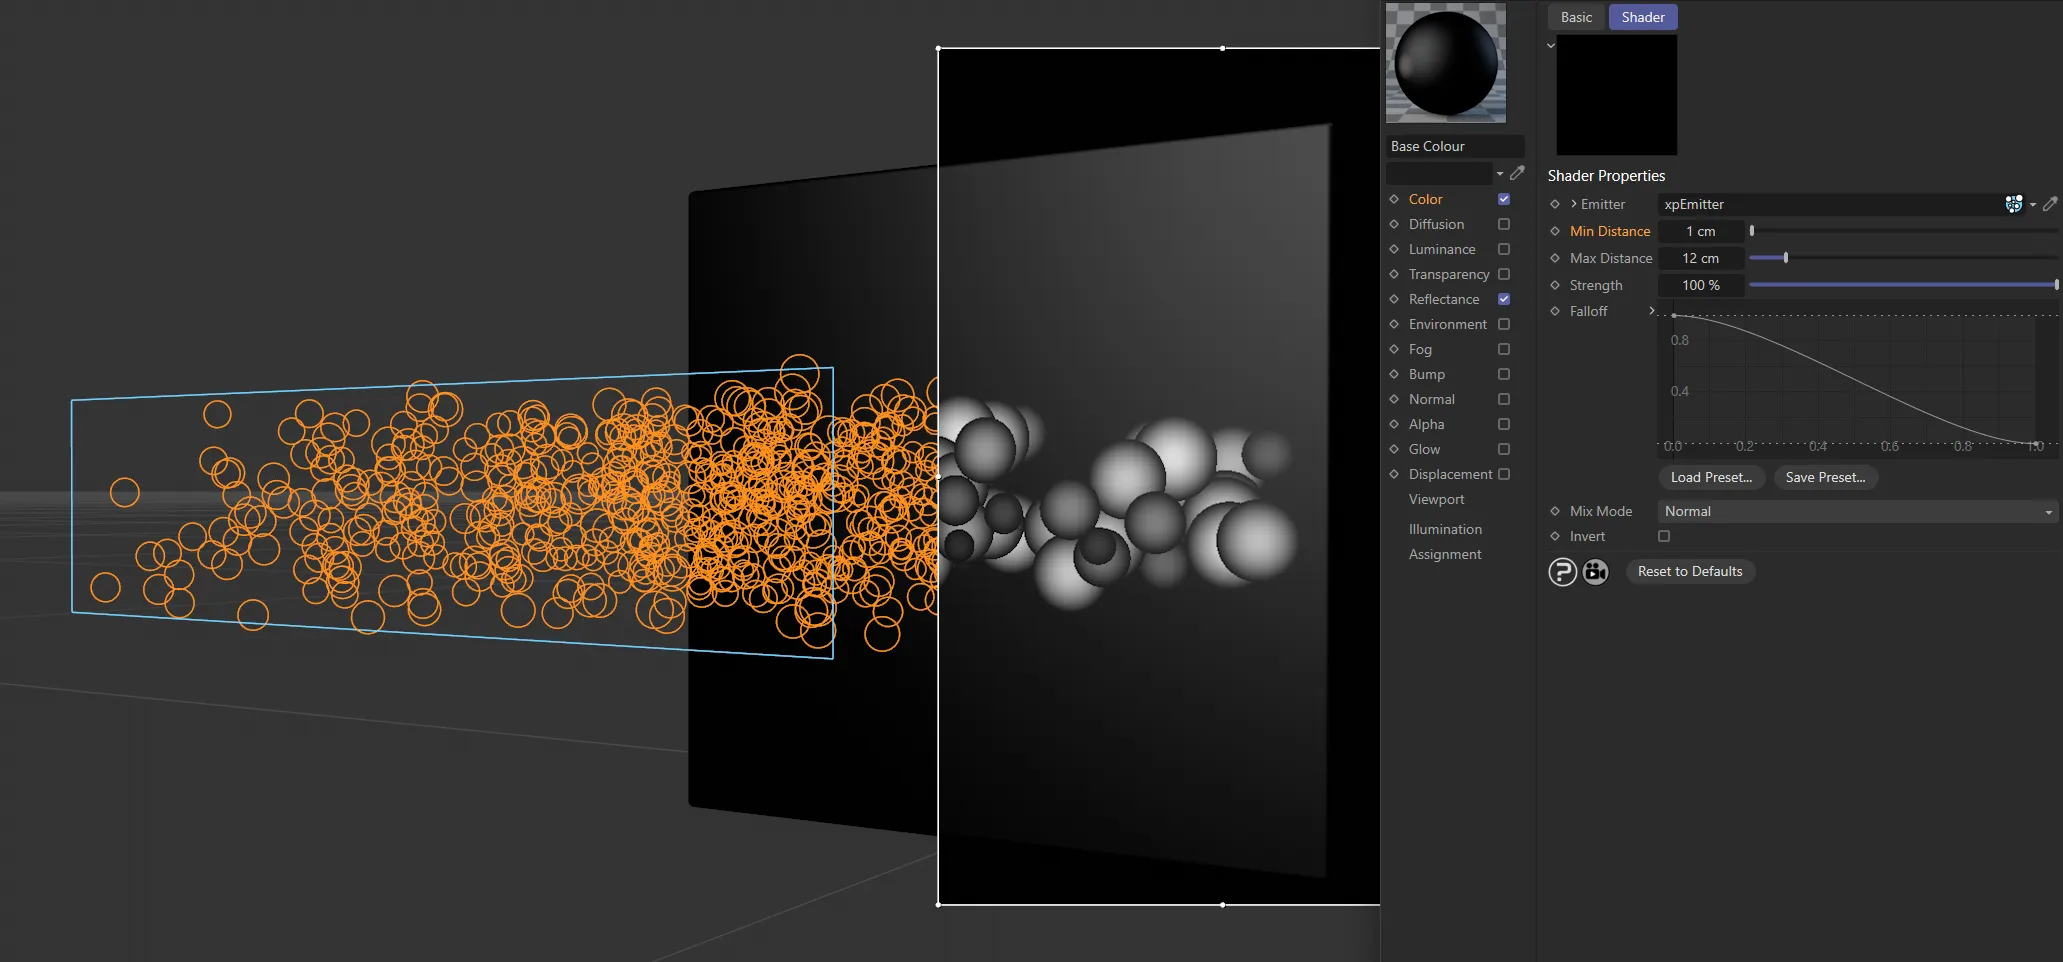The height and width of the screenshot is (962, 2063).
Task: Click the Load Preset button
Action: 1711,477
